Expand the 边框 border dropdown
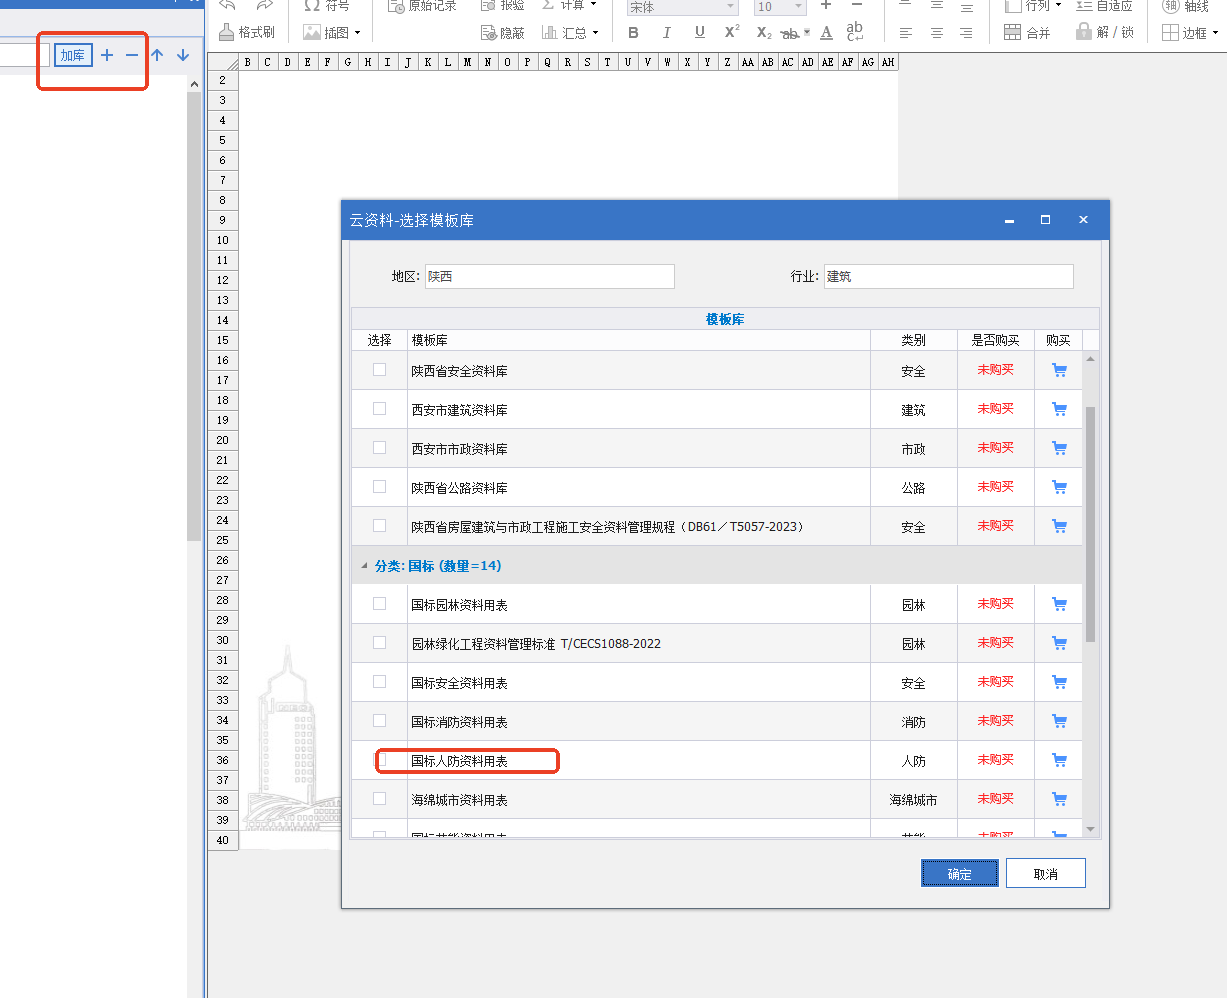Screen dimensions: 1227x998 click(1215, 33)
